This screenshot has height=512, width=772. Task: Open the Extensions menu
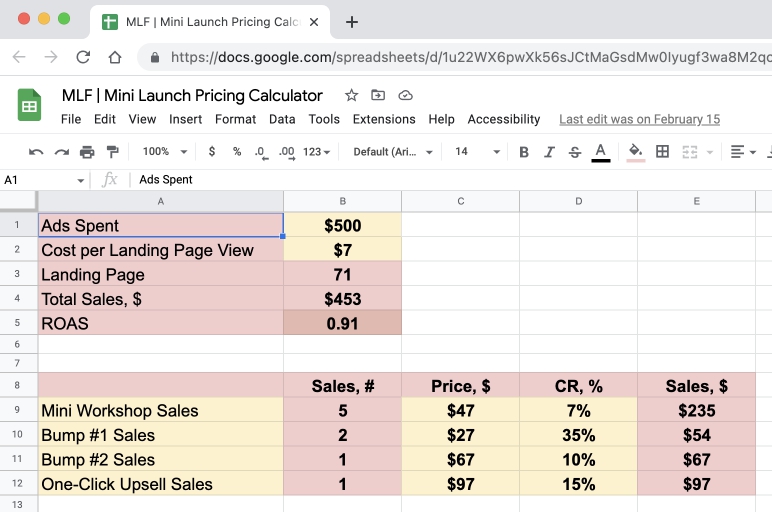click(384, 119)
